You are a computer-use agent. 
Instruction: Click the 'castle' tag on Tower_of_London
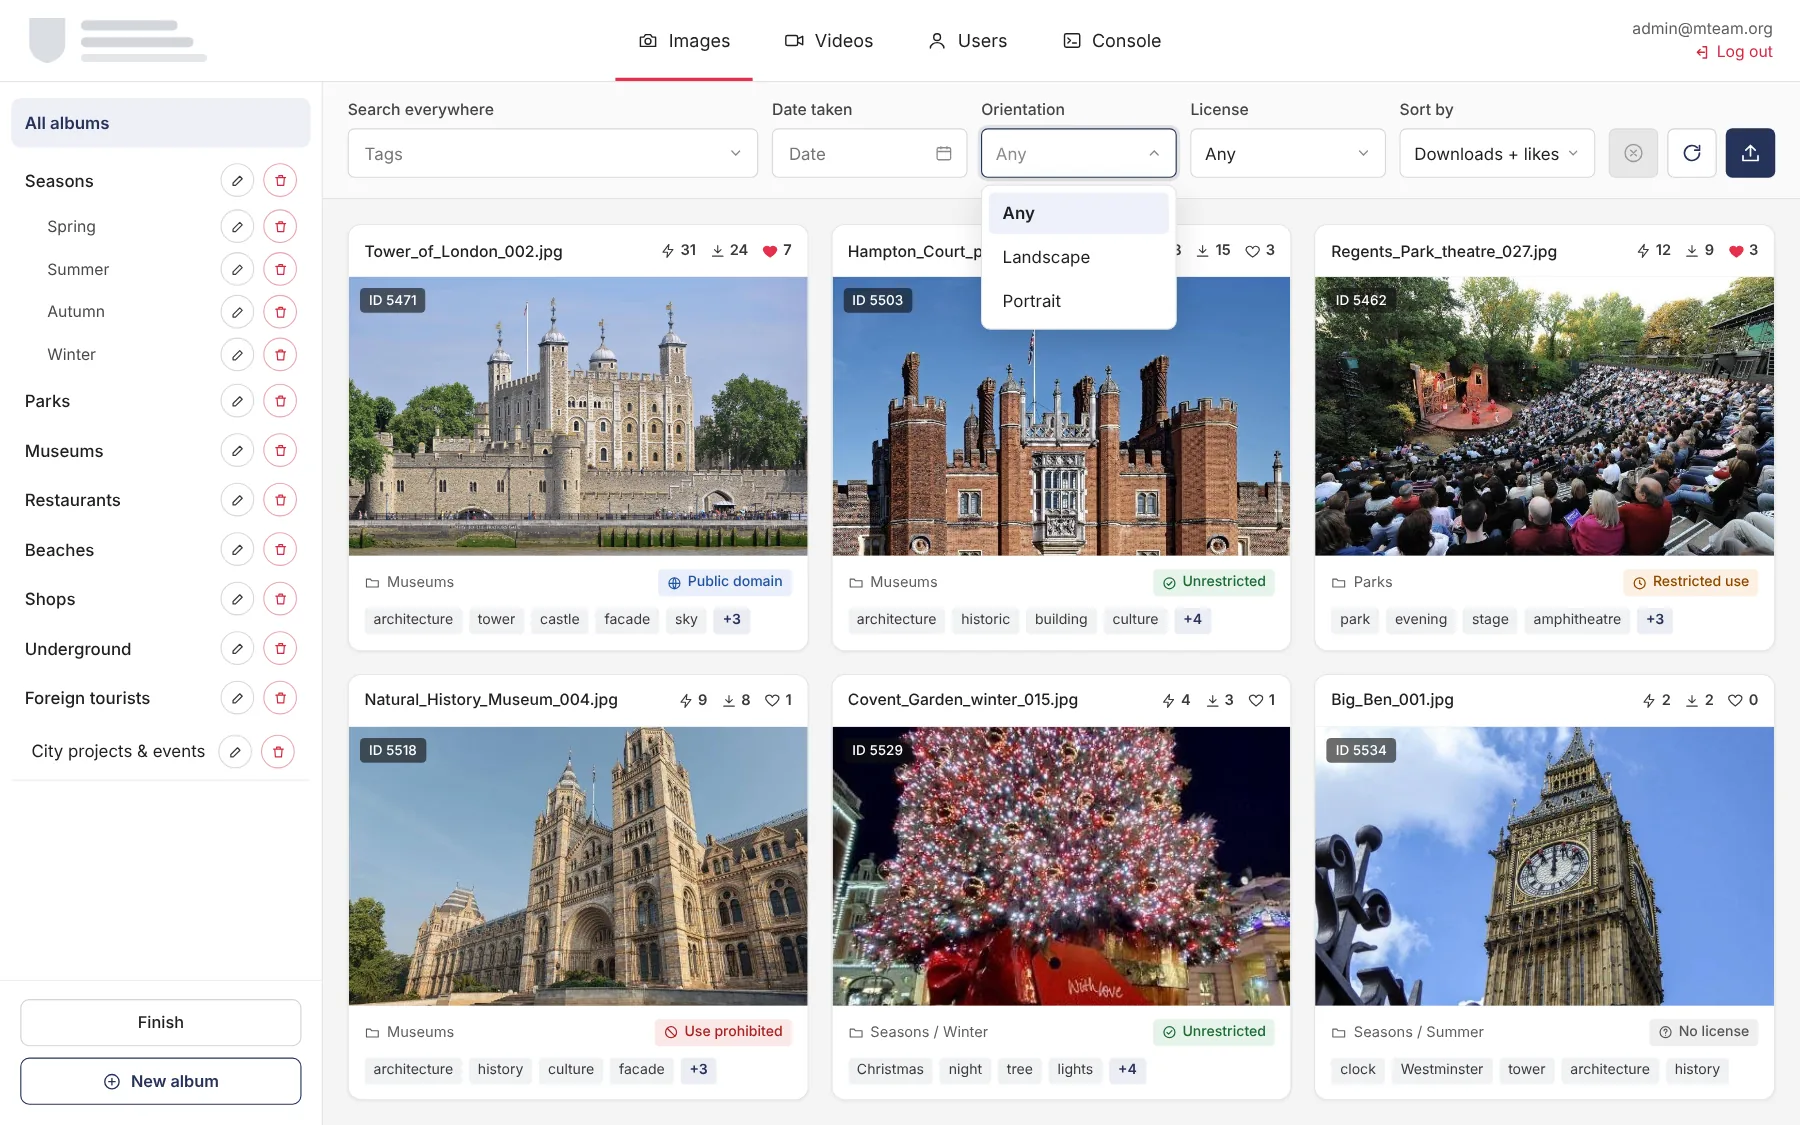560,620
